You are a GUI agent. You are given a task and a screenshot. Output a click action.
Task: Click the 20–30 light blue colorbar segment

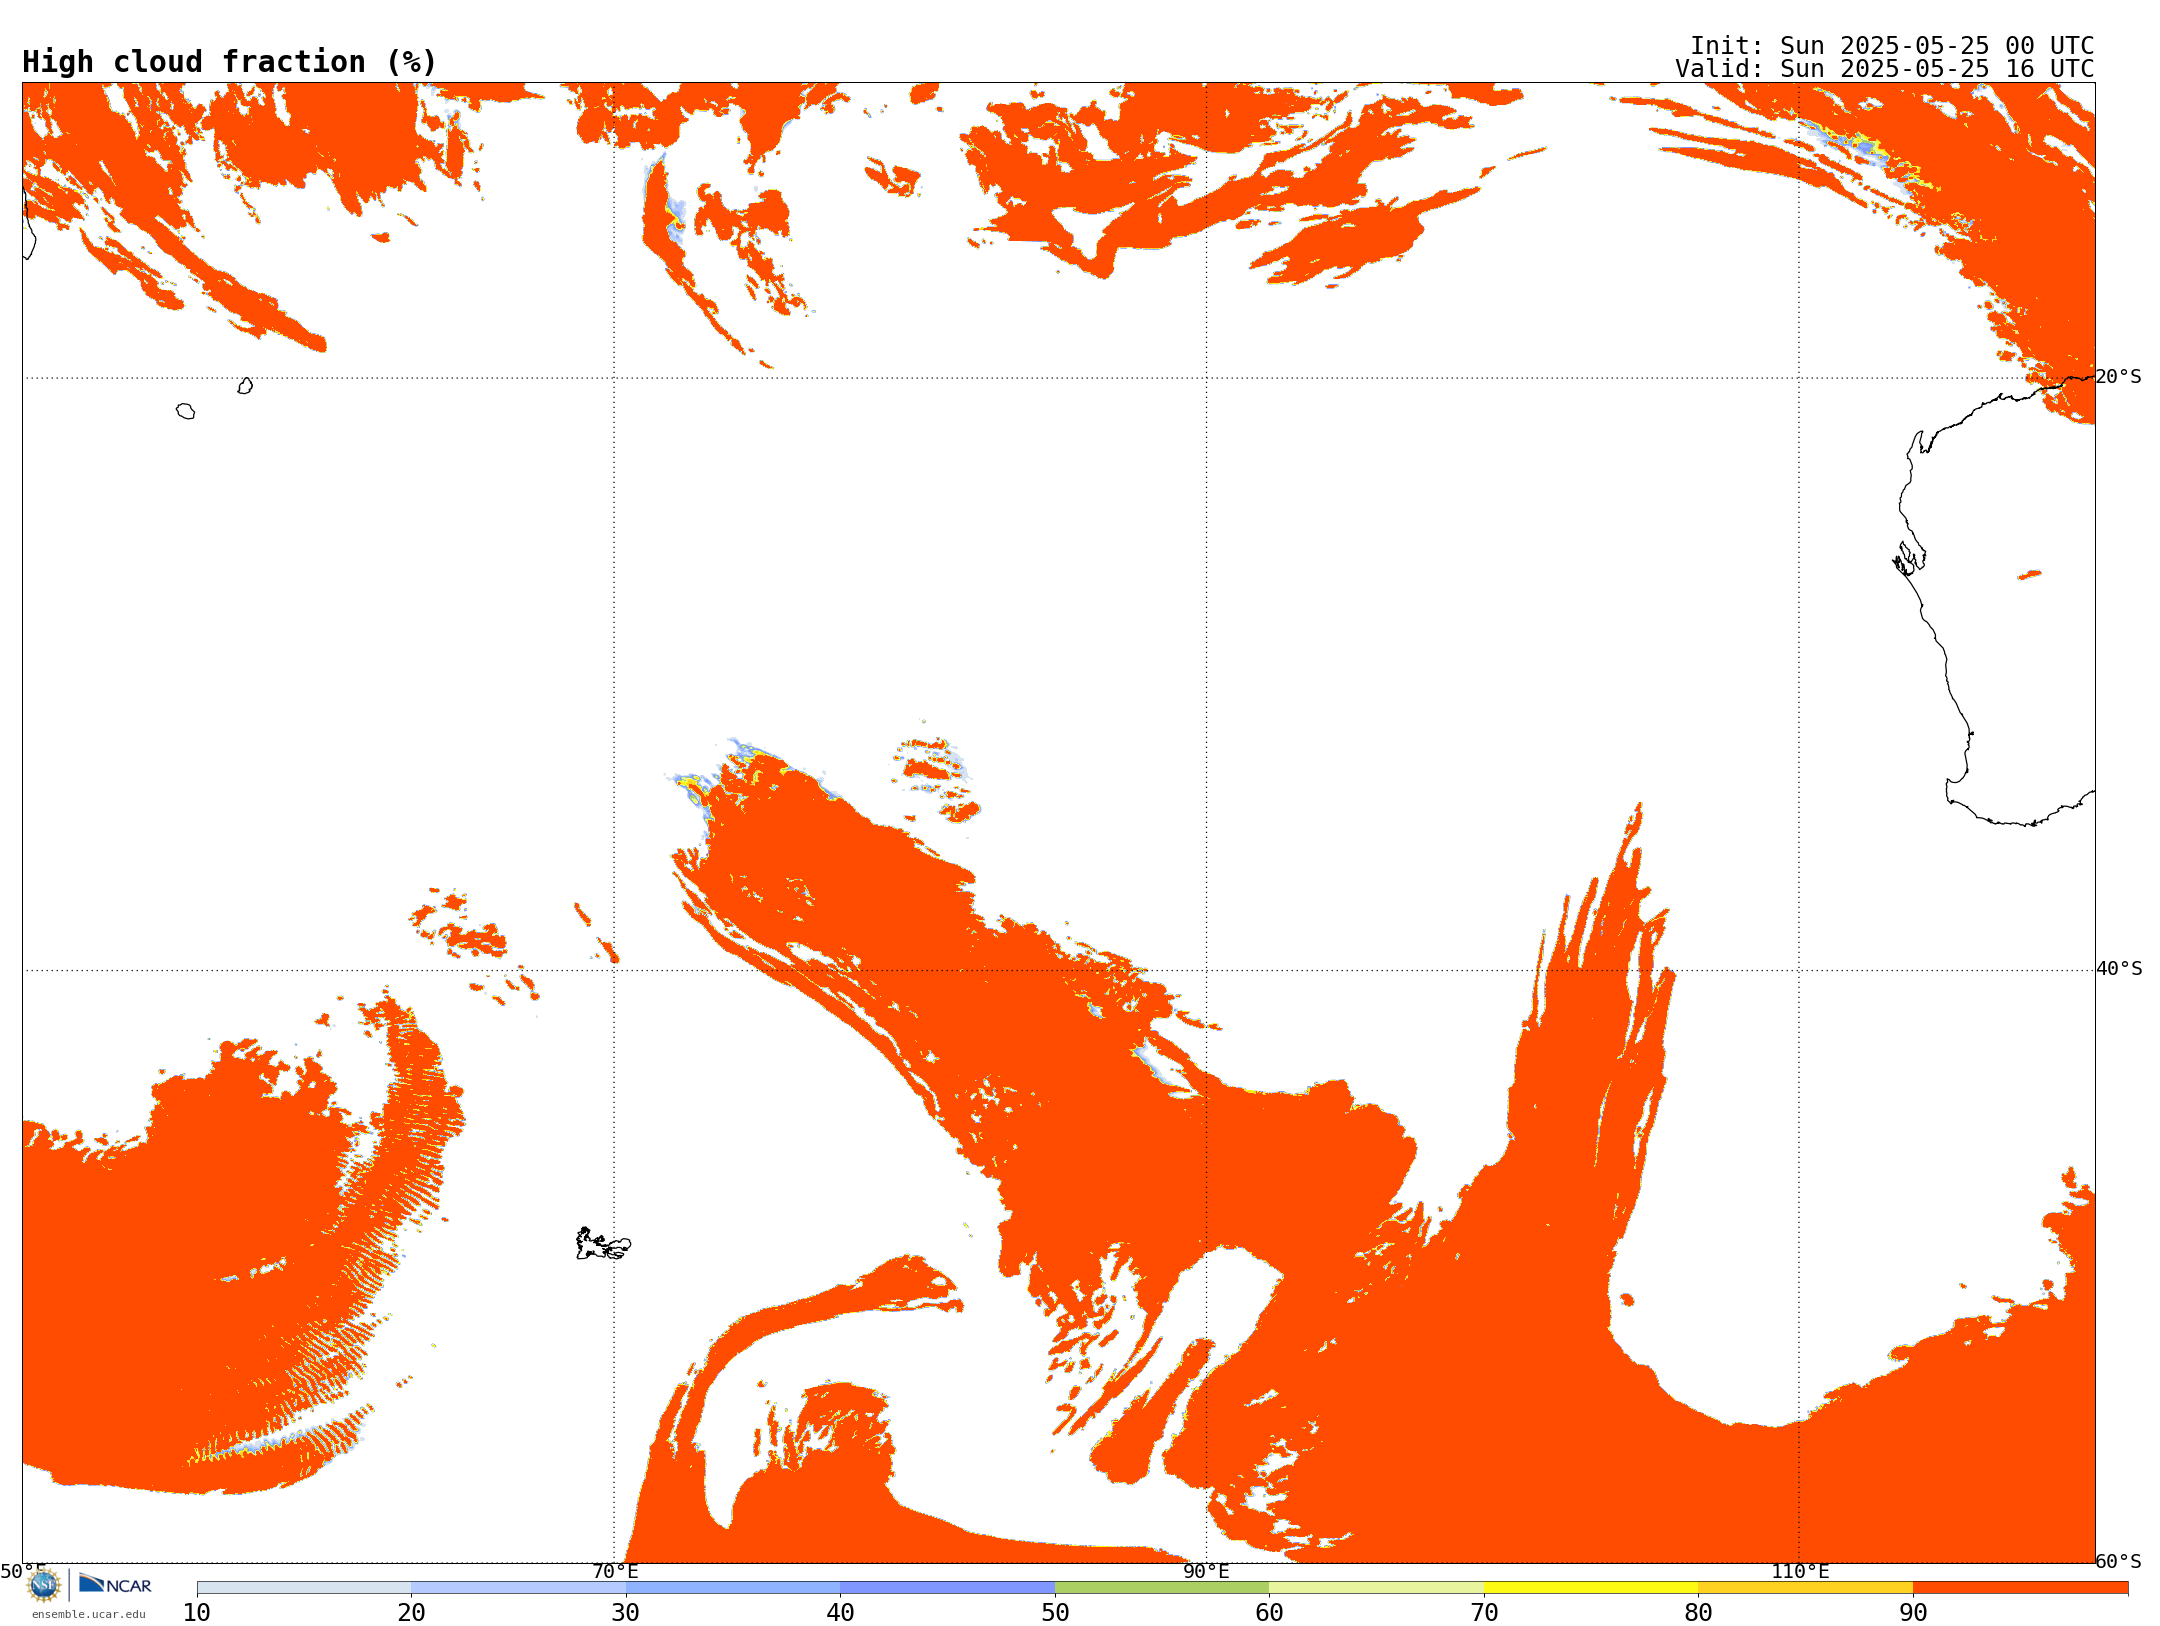(519, 1588)
